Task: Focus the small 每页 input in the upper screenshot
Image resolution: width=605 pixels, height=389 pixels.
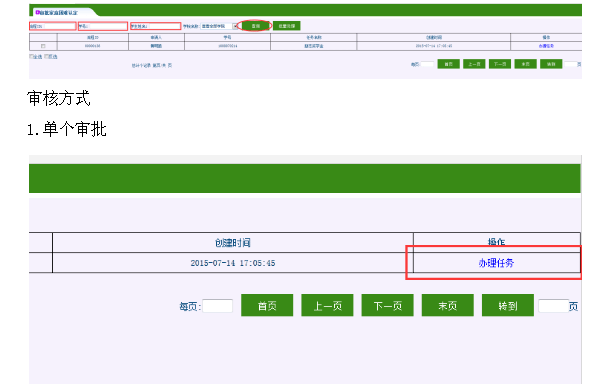Action: point(428,64)
